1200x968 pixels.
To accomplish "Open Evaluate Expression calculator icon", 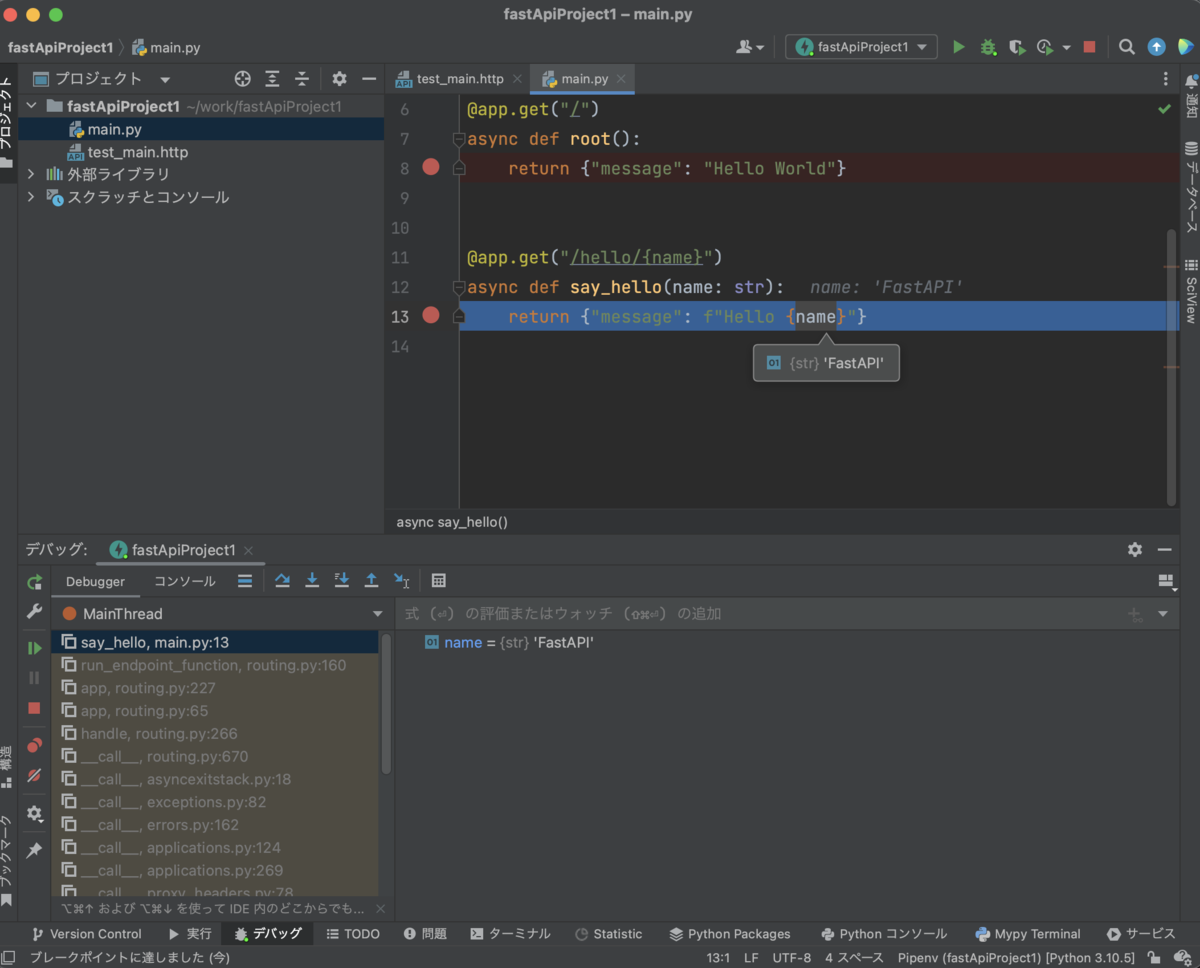I will pos(438,580).
